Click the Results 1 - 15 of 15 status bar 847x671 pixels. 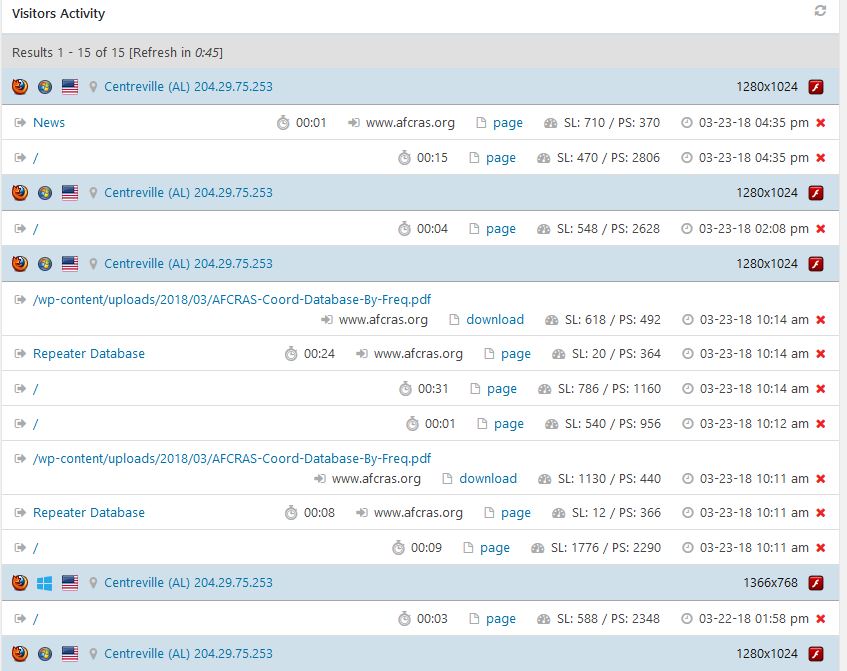[x=118, y=52]
